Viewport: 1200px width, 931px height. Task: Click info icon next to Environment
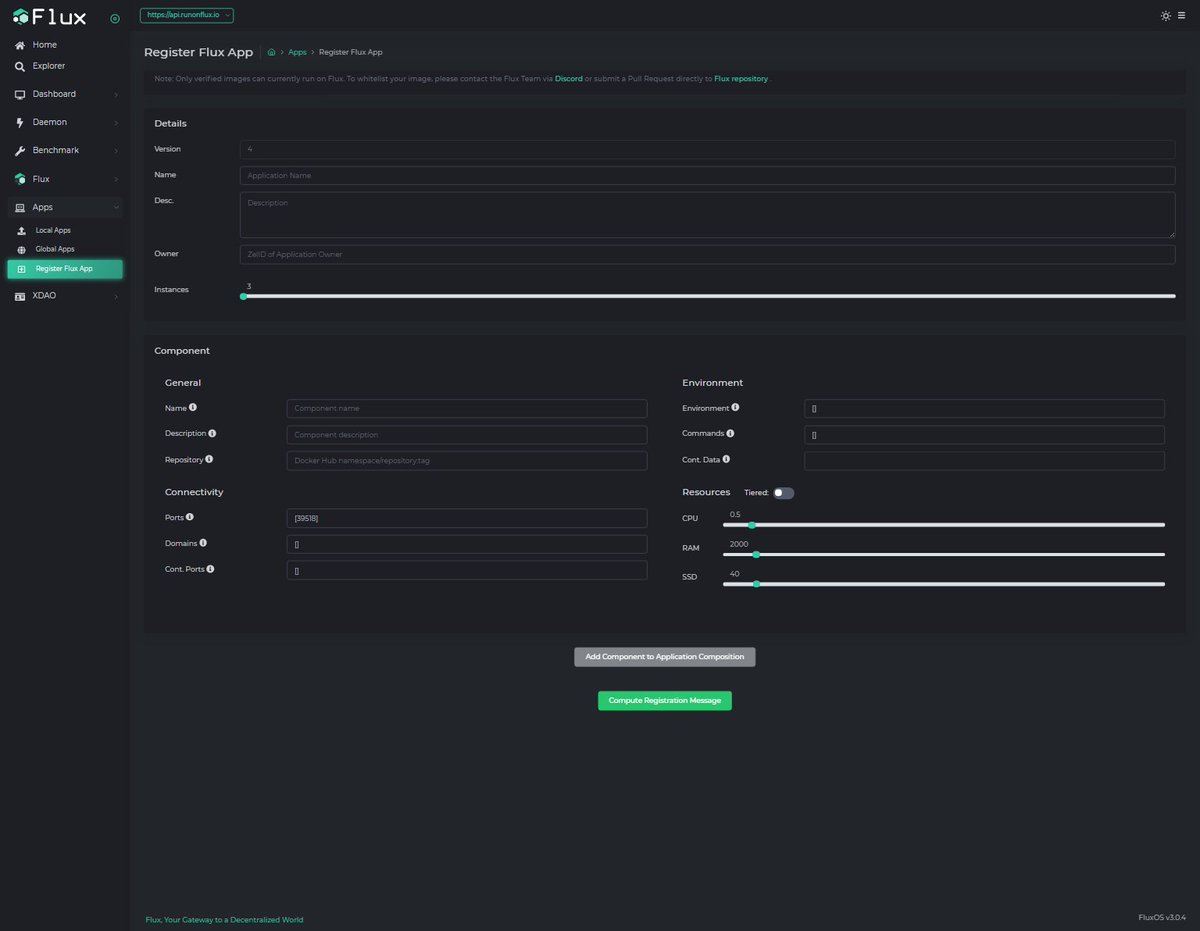[736, 407]
